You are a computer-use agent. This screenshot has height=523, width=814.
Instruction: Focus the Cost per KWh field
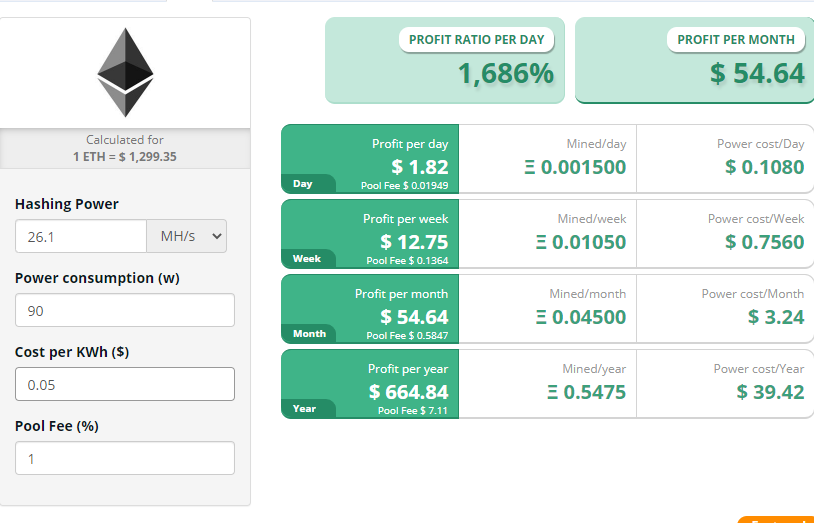pos(125,384)
